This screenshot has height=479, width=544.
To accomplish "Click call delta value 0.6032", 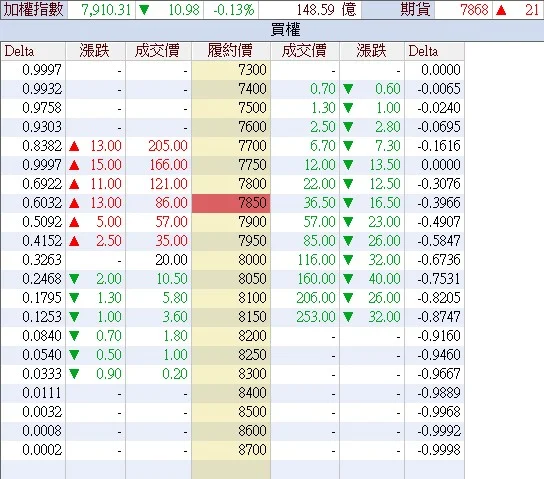I will tap(42, 203).
